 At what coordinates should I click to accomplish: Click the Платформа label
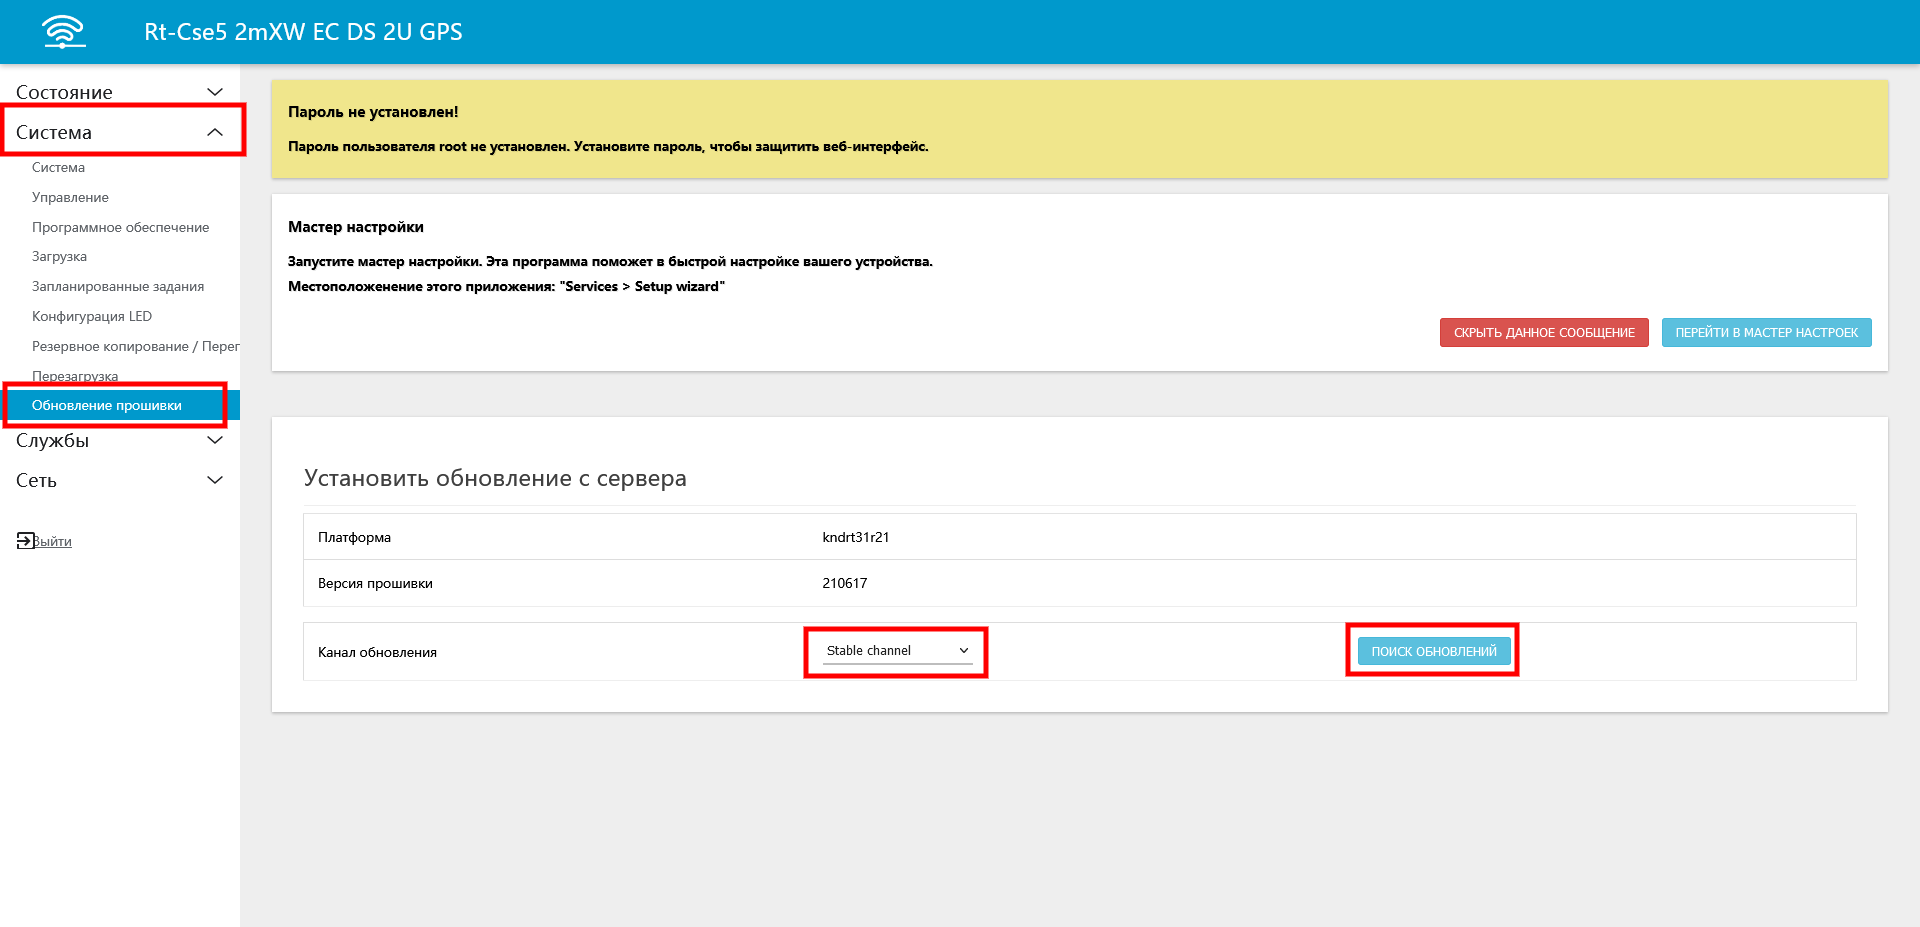(354, 537)
